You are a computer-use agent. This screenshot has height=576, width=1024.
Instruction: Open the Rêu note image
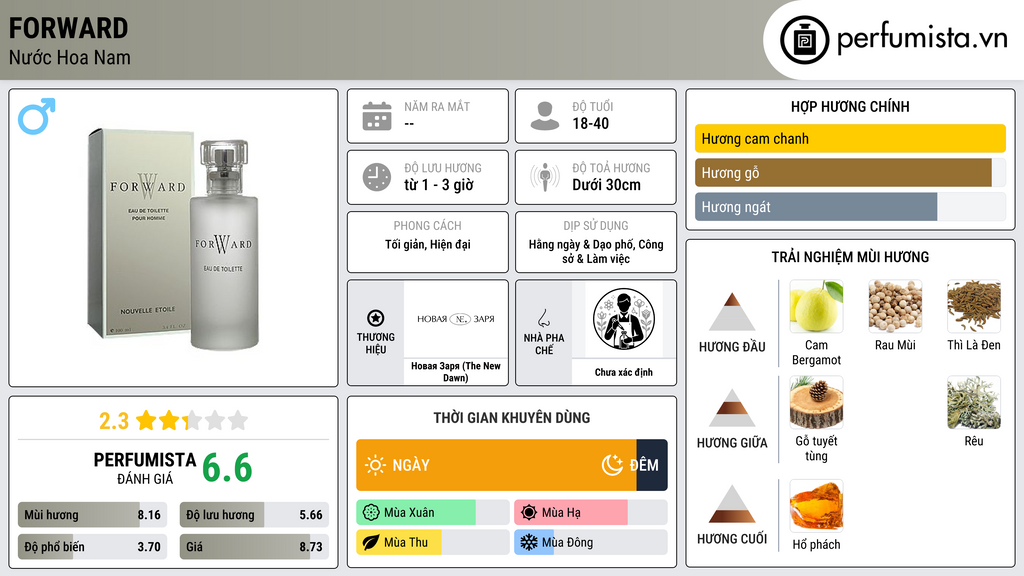974,402
